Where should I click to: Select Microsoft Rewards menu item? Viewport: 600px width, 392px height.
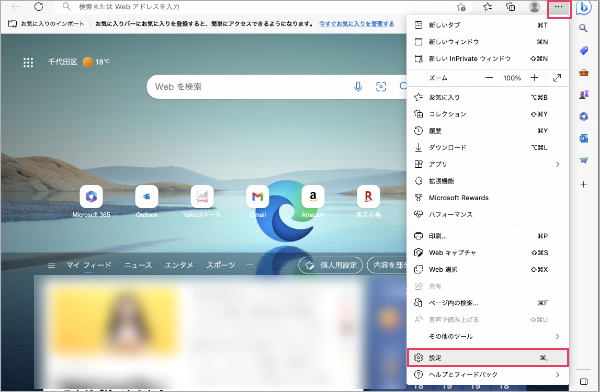488,198
